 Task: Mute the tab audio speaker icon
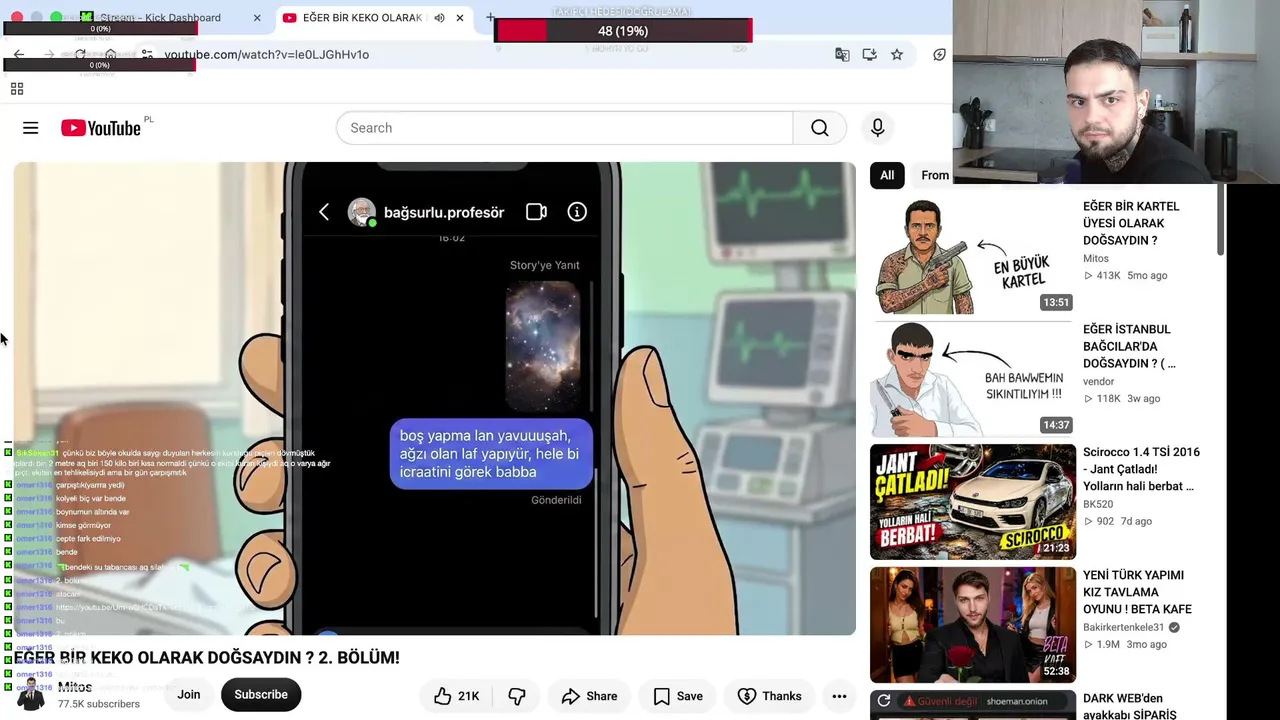click(x=439, y=18)
